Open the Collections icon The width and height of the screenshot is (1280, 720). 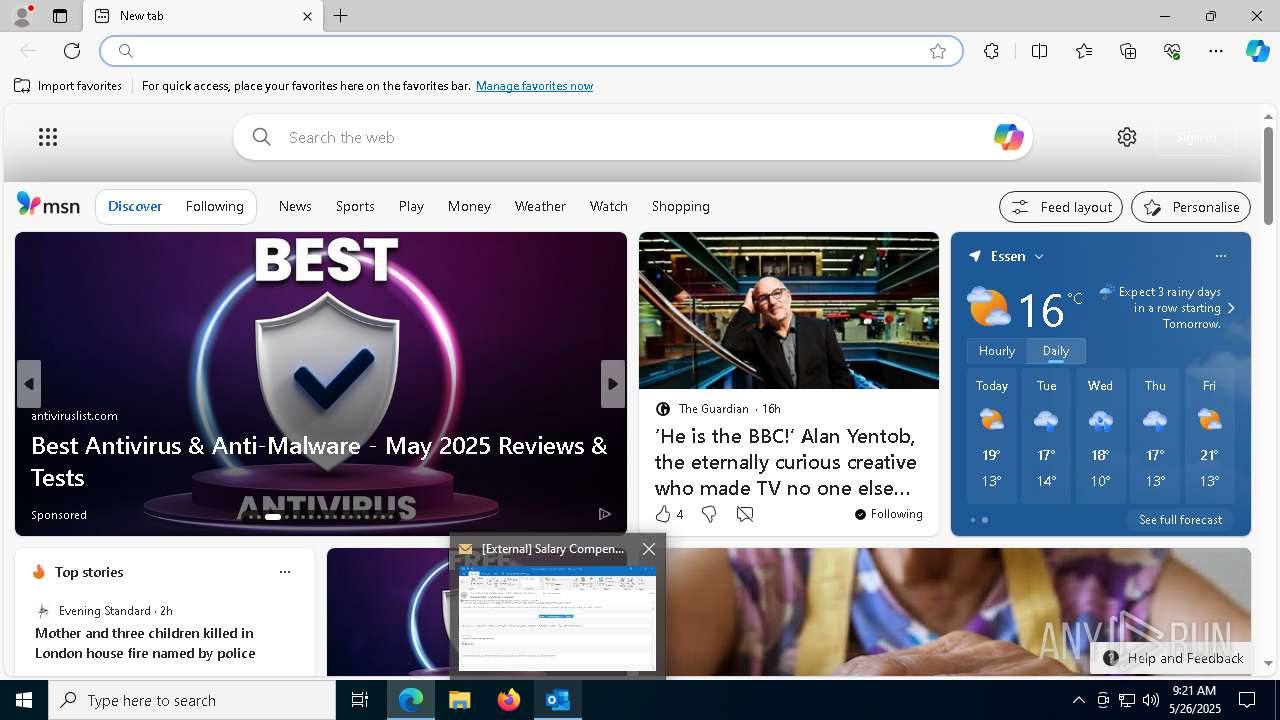click(1128, 51)
